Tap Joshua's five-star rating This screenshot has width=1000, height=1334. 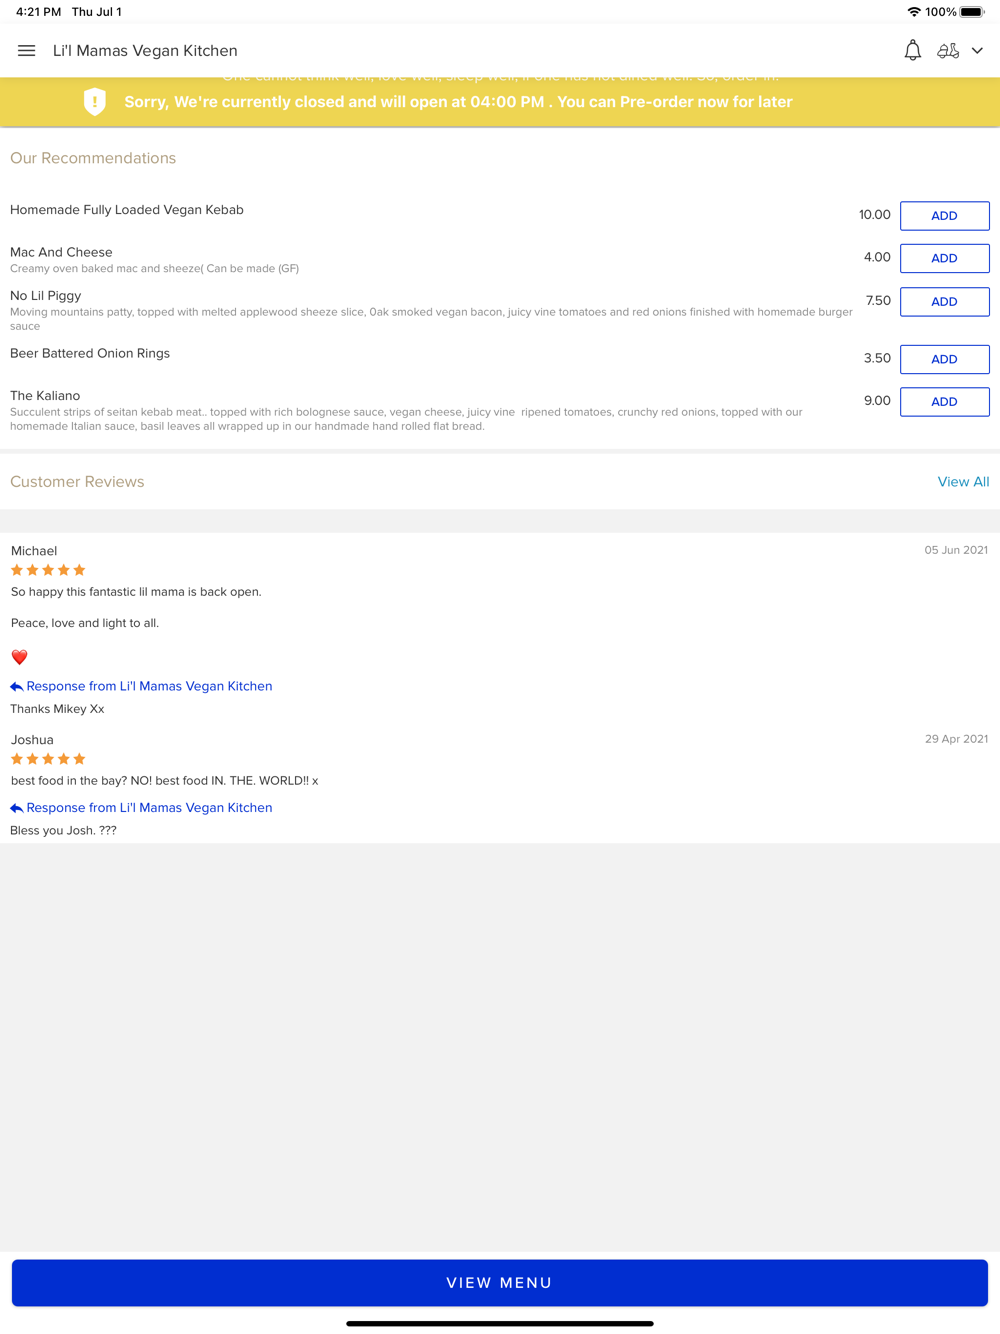[x=48, y=759]
